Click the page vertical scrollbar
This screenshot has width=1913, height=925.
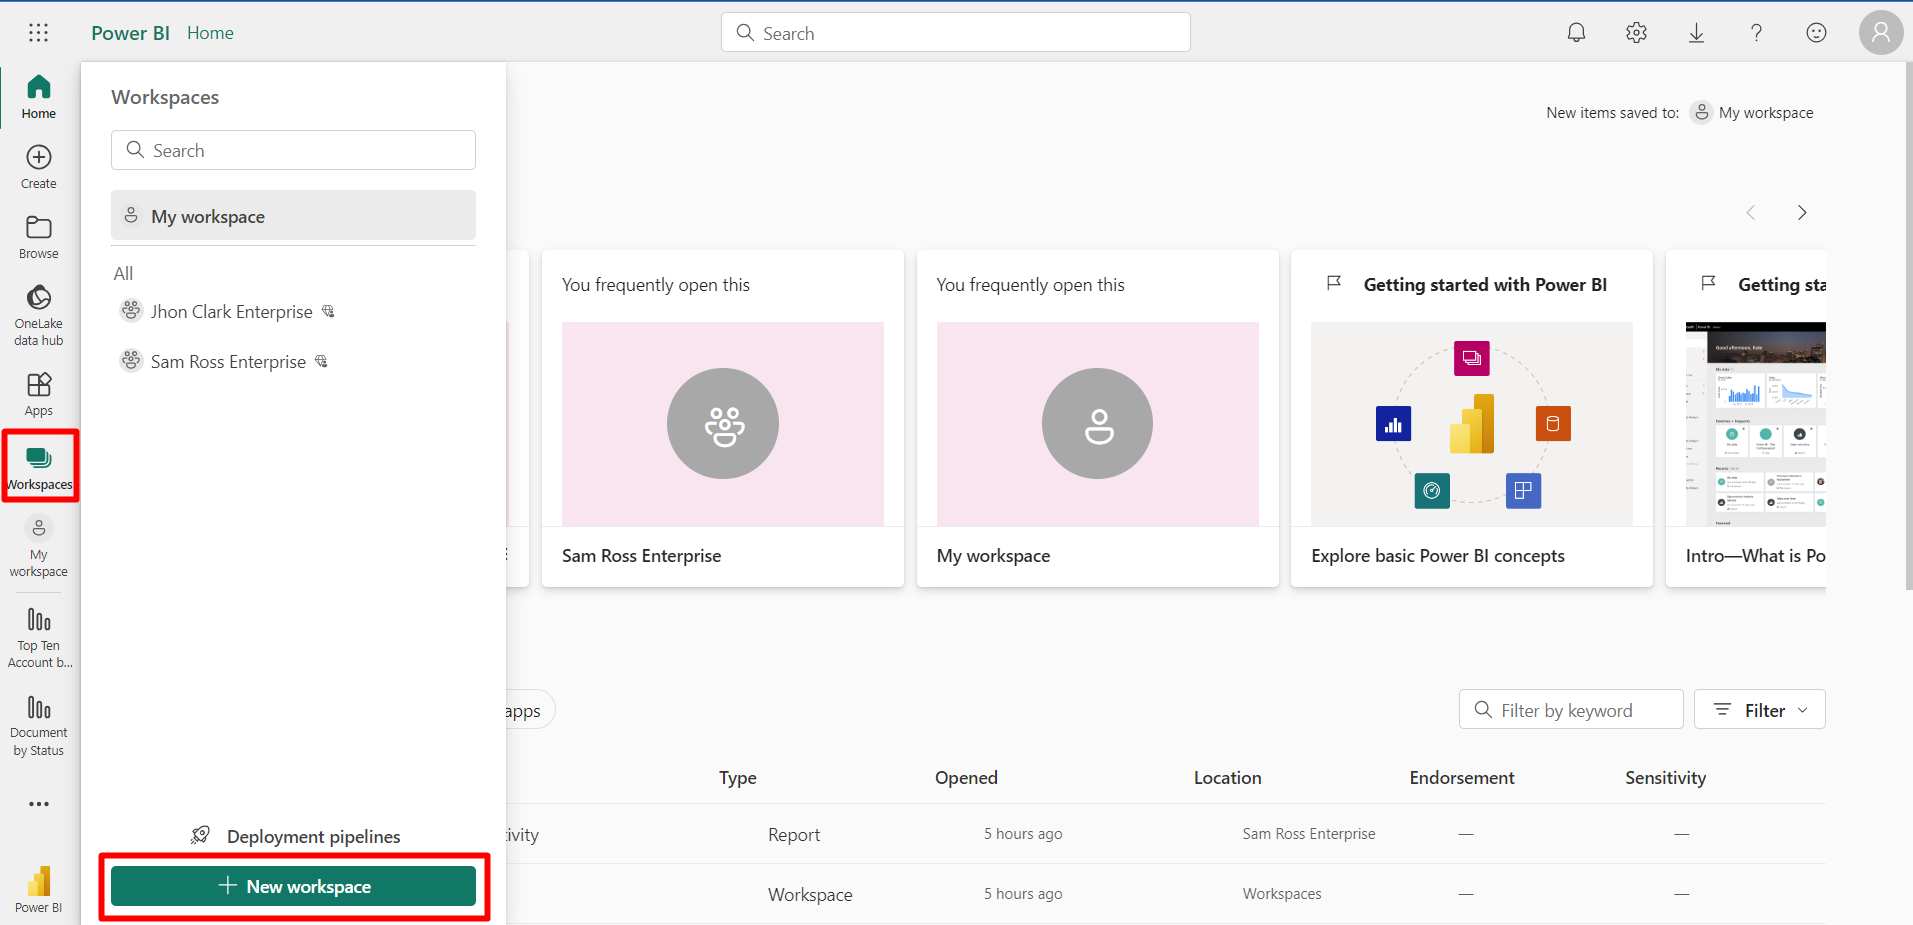pos(1909,325)
